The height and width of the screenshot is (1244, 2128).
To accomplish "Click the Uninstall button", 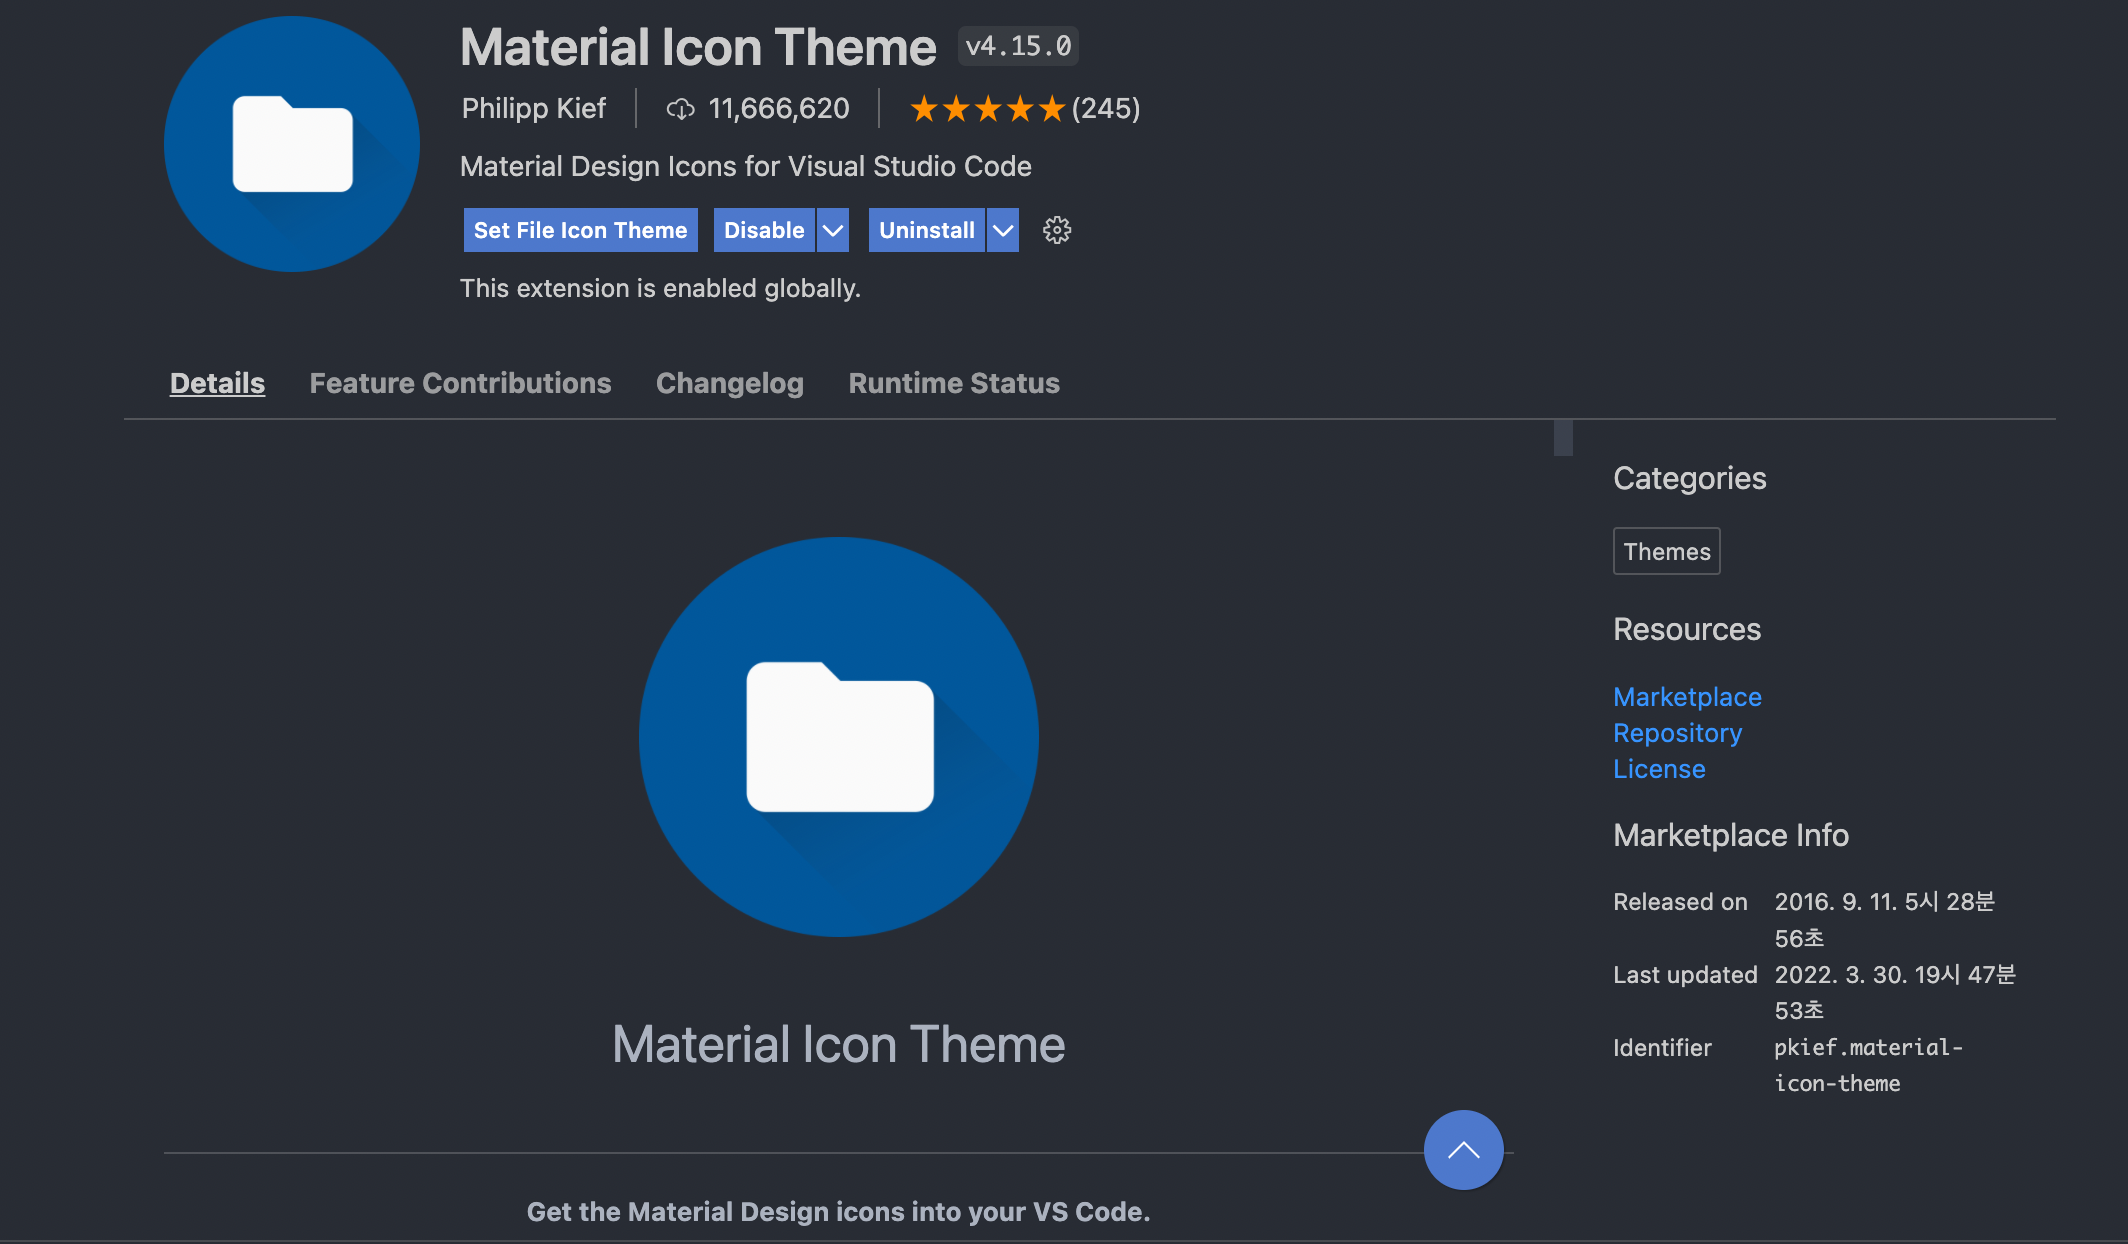I will (x=926, y=230).
